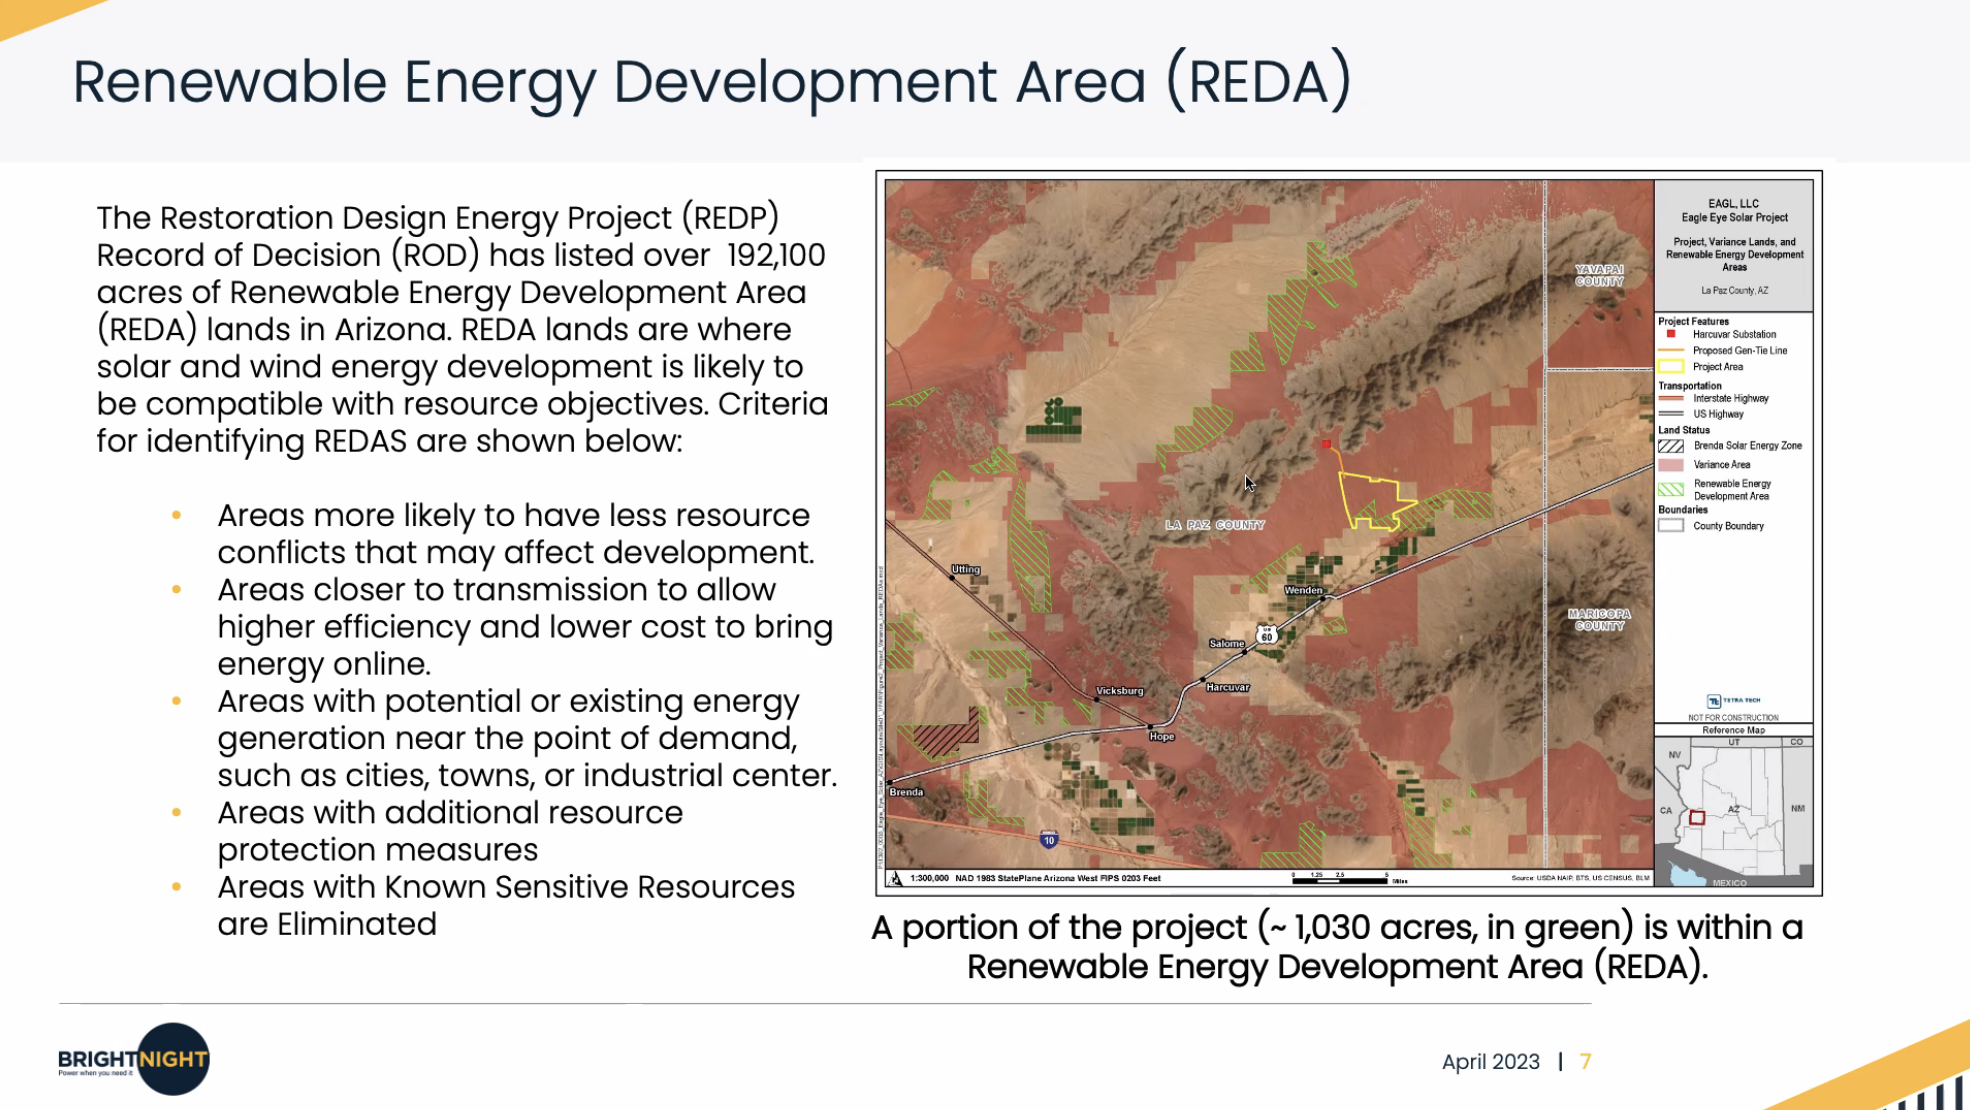Click the slide title 'Renewable Energy Development Area (REDA)'
1970x1110 pixels.
[x=711, y=81]
